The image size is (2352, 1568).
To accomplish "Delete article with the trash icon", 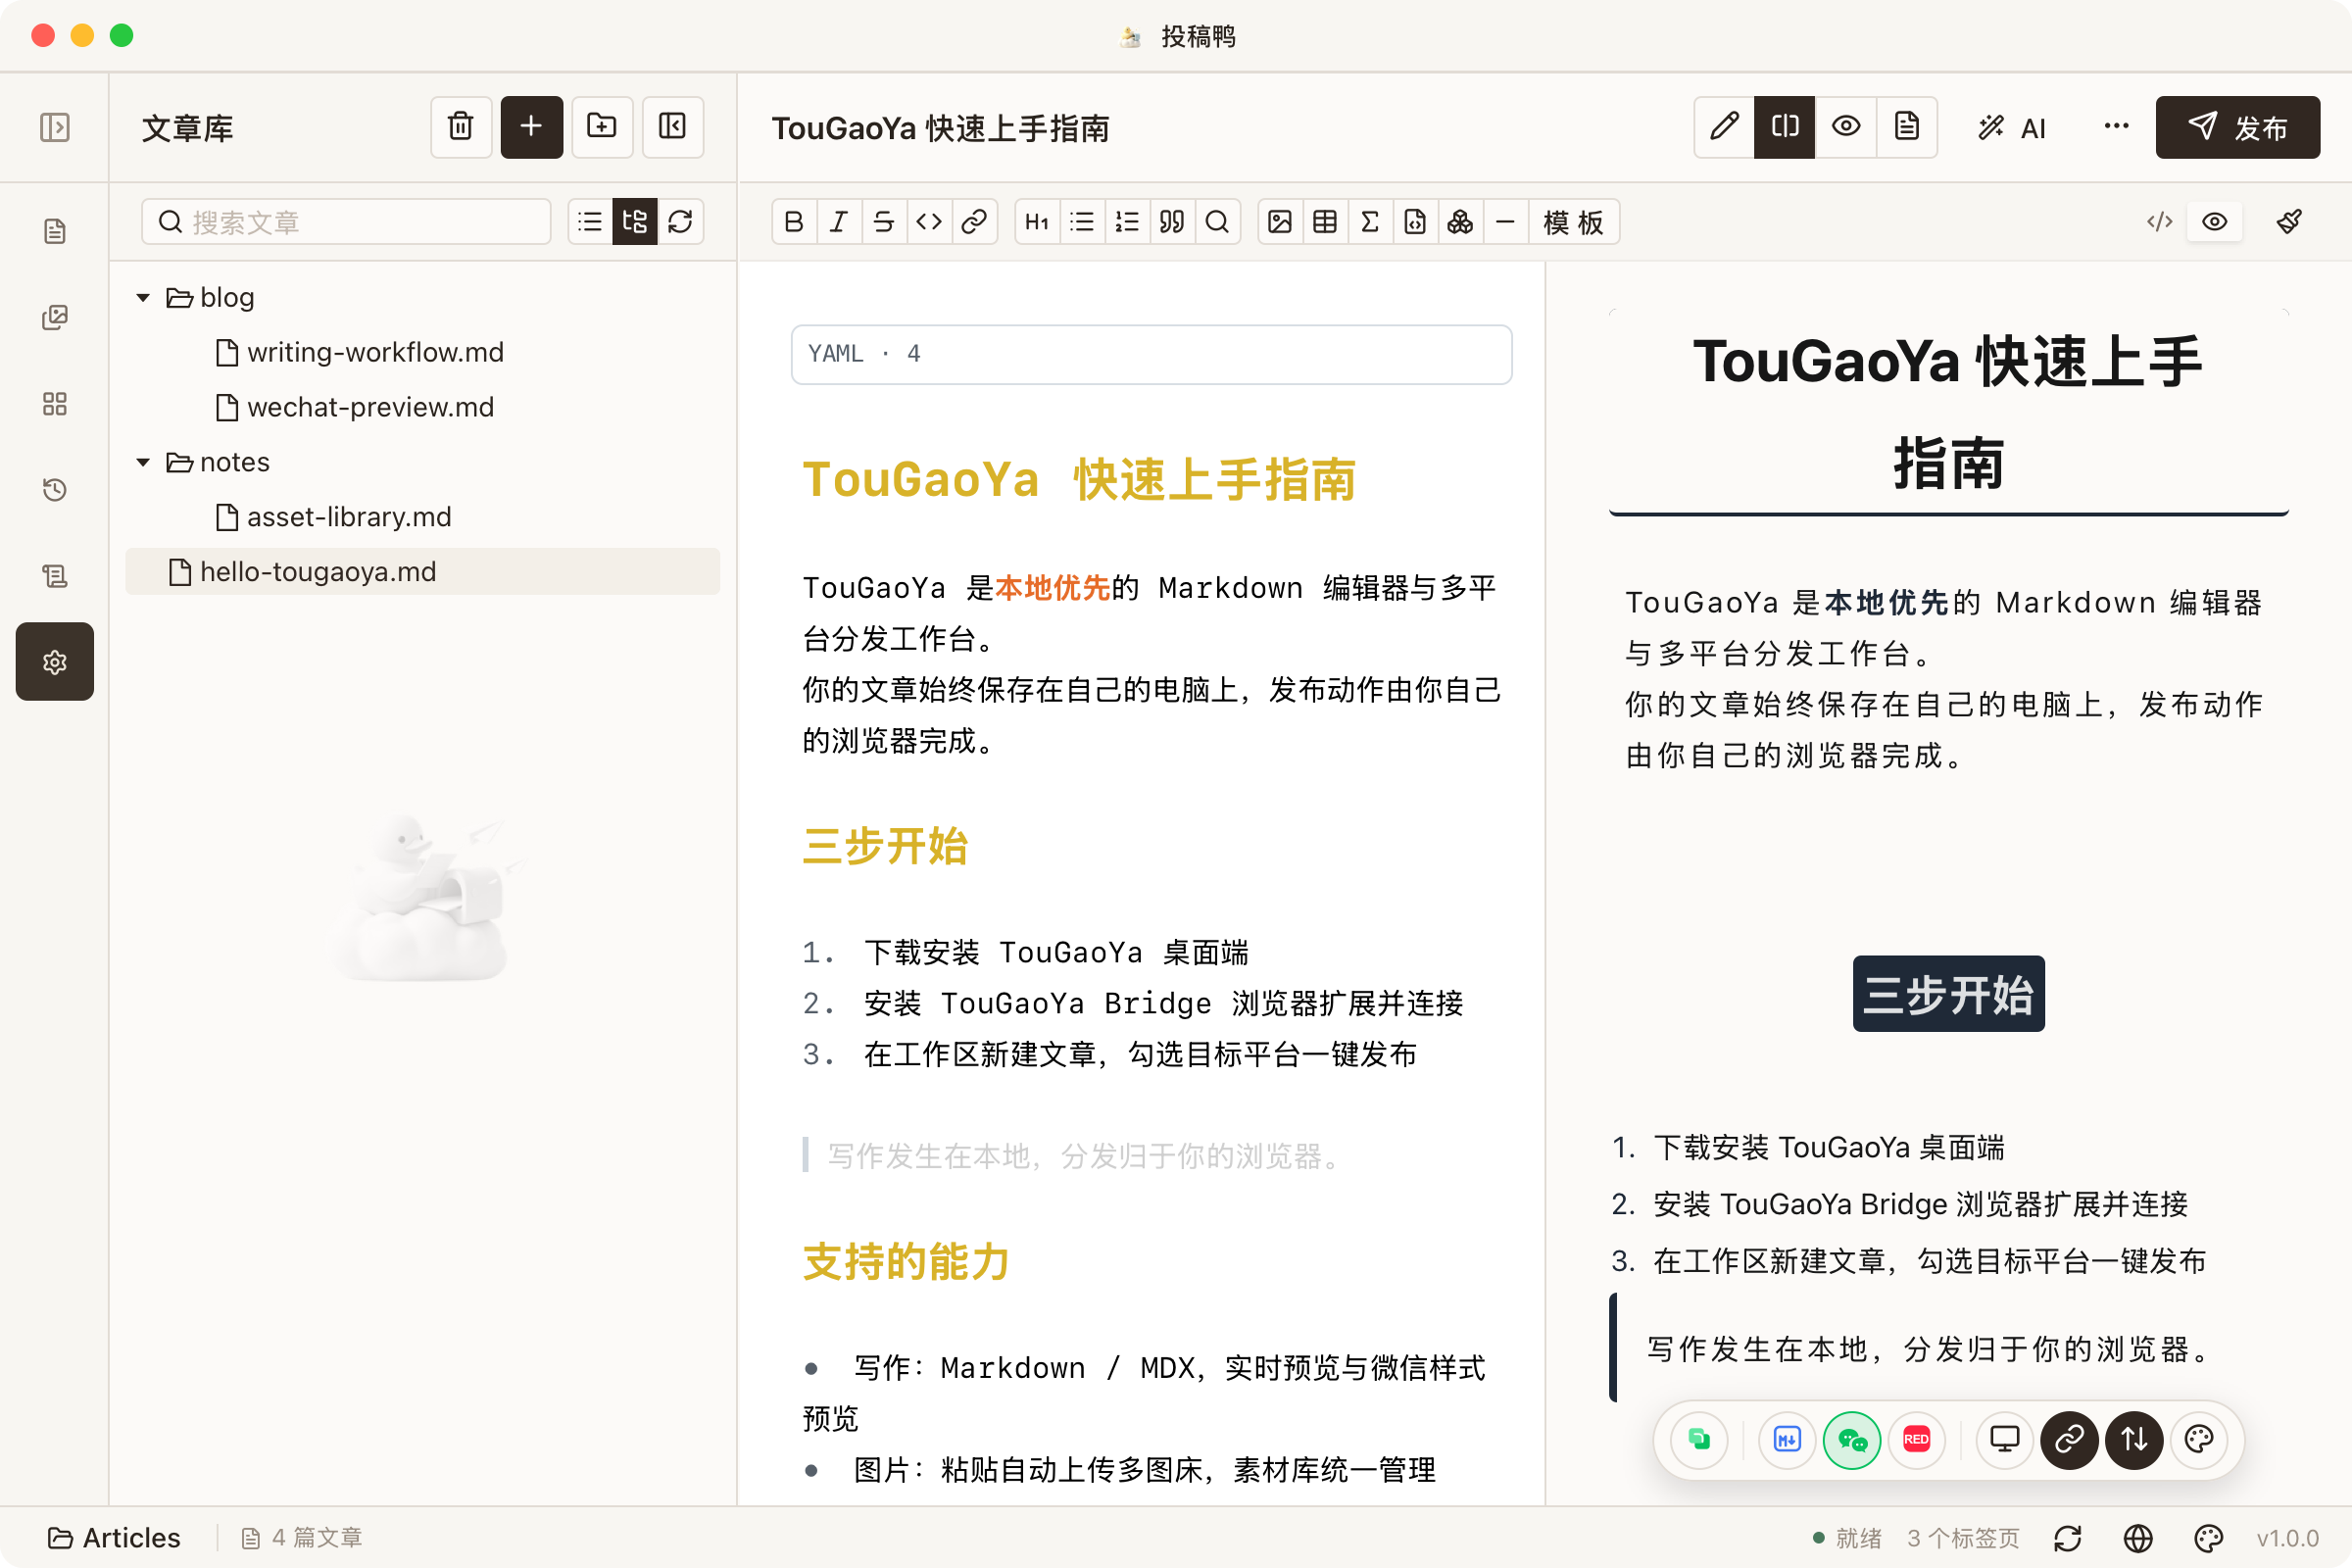I will point(461,127).
